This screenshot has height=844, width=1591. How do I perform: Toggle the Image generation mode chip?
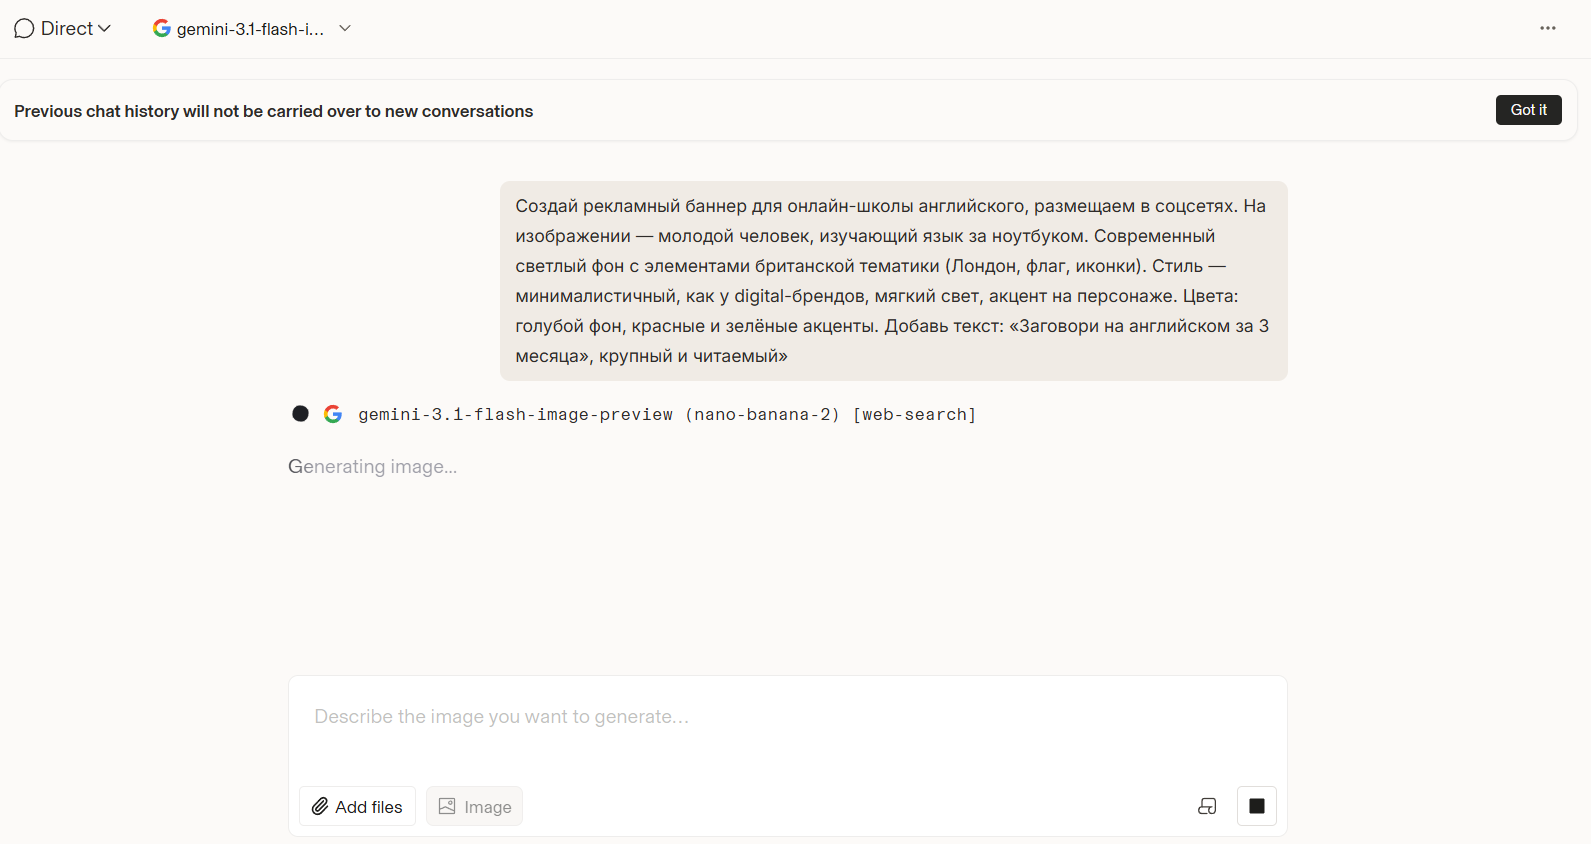click(475, 807)
